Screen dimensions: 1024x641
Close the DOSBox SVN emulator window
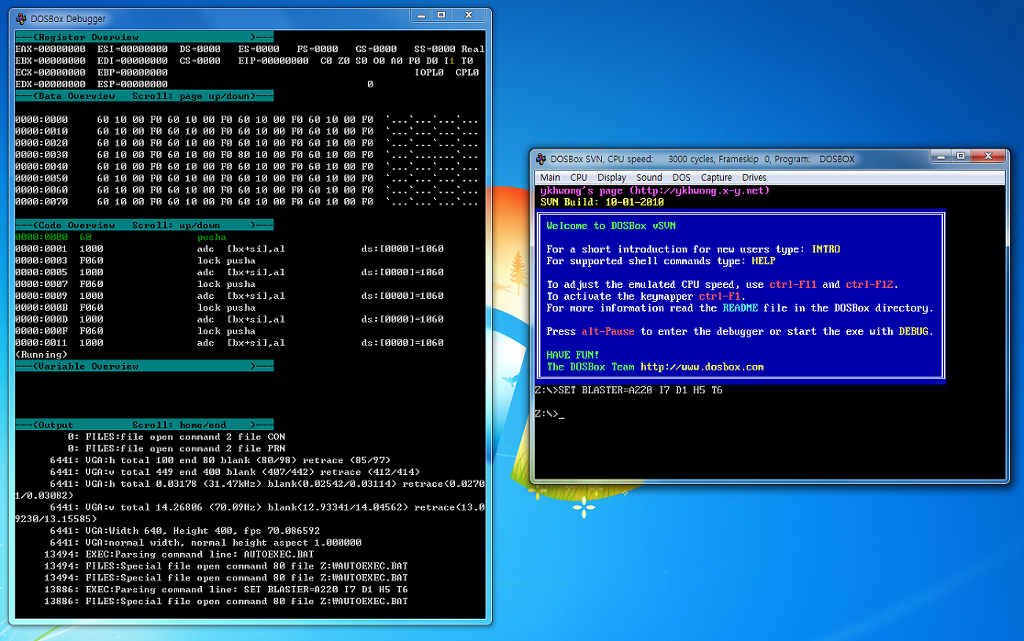pyautogui.click(x=988, y=156)
